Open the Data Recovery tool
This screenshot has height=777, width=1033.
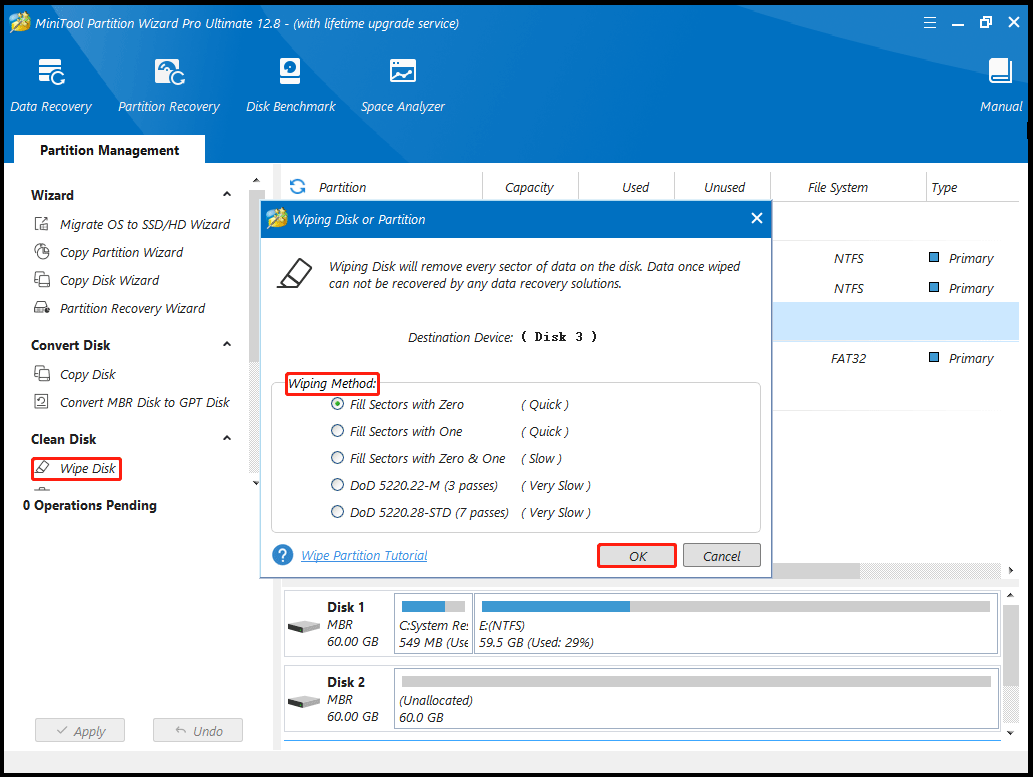51,85
